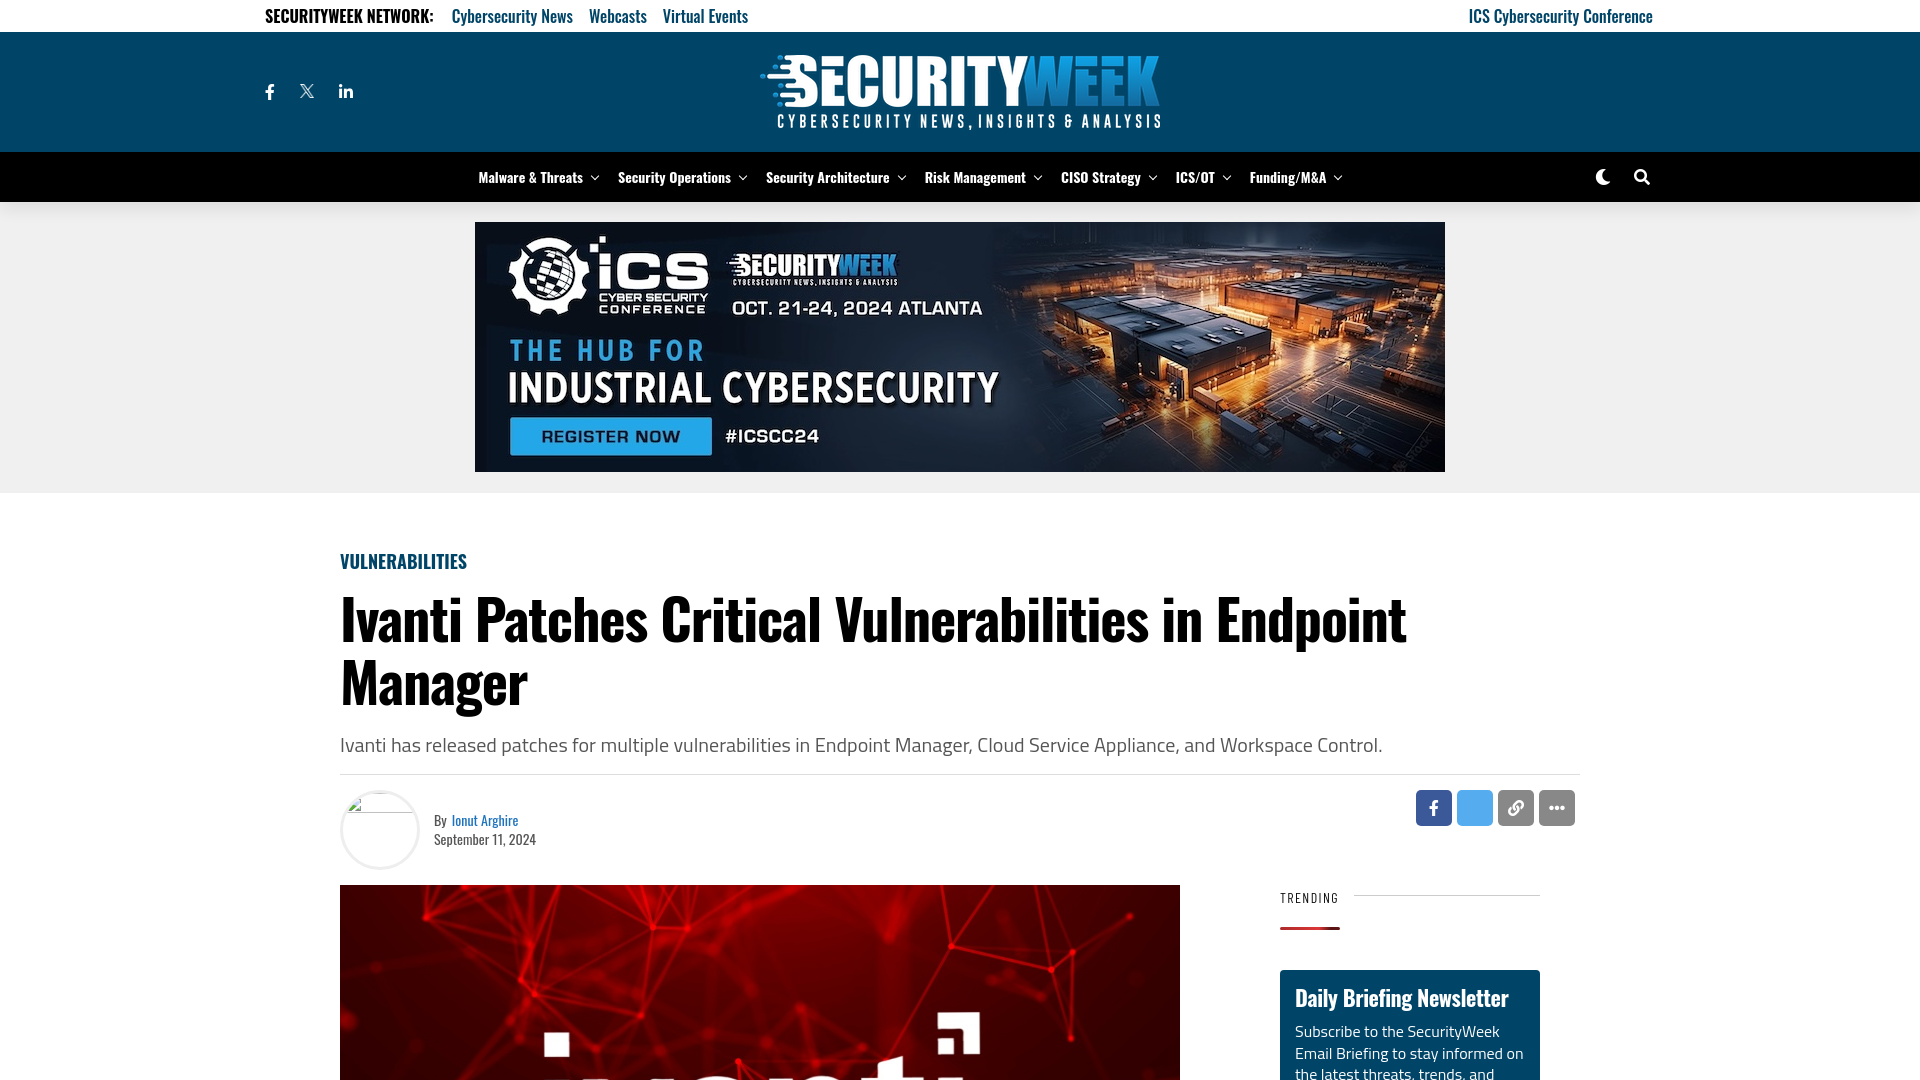Open the ICS/OT section expander
Viewport: 1920px width, 1080px height.
[1225, 177]
